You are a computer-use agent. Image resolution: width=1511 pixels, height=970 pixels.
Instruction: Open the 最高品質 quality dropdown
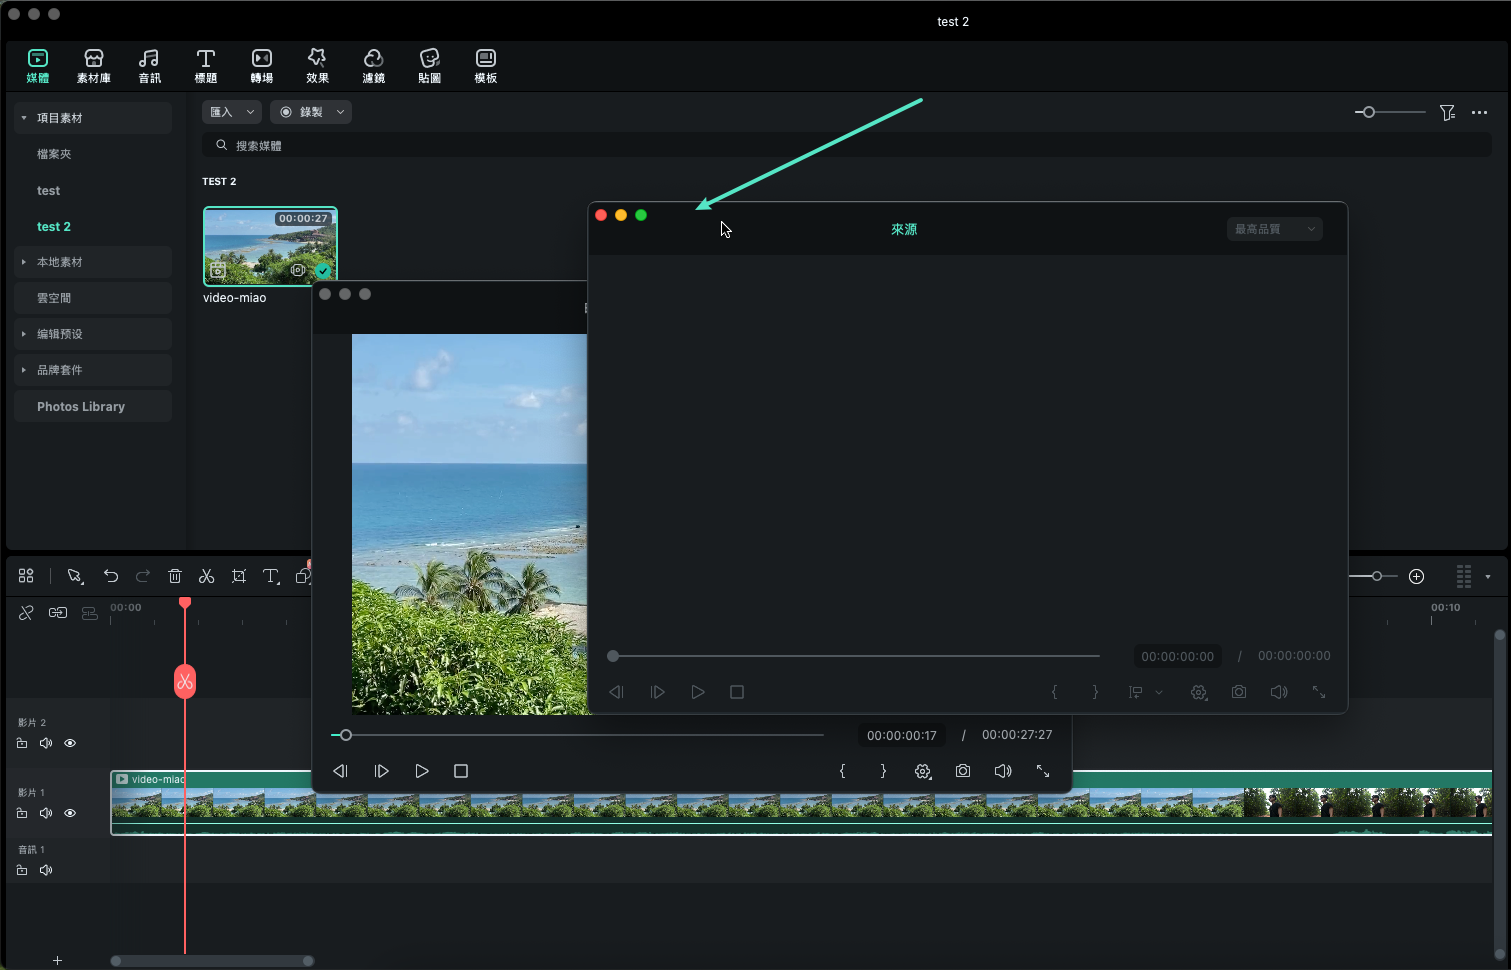[1274, 229]
